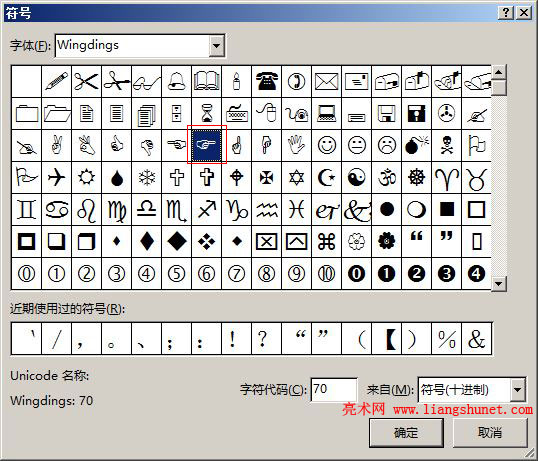Select the Sagittarius arrow symbol
Screen dimensions: 538x461
[207, 209]
